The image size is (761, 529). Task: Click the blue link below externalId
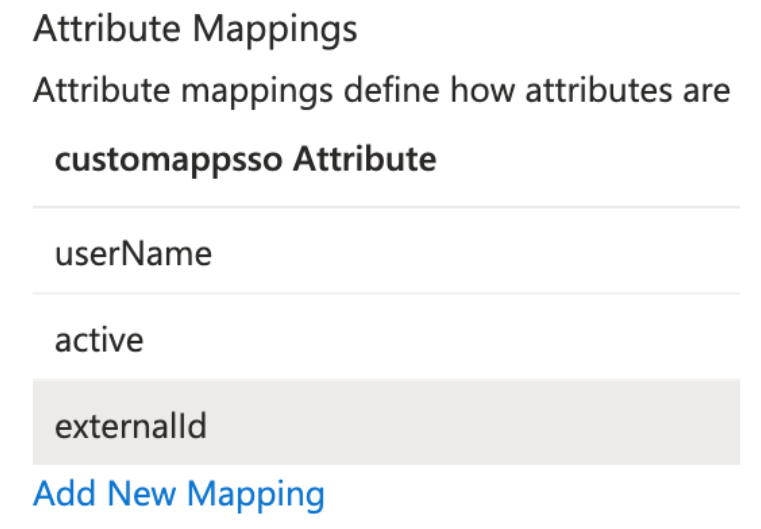point(179,494)
